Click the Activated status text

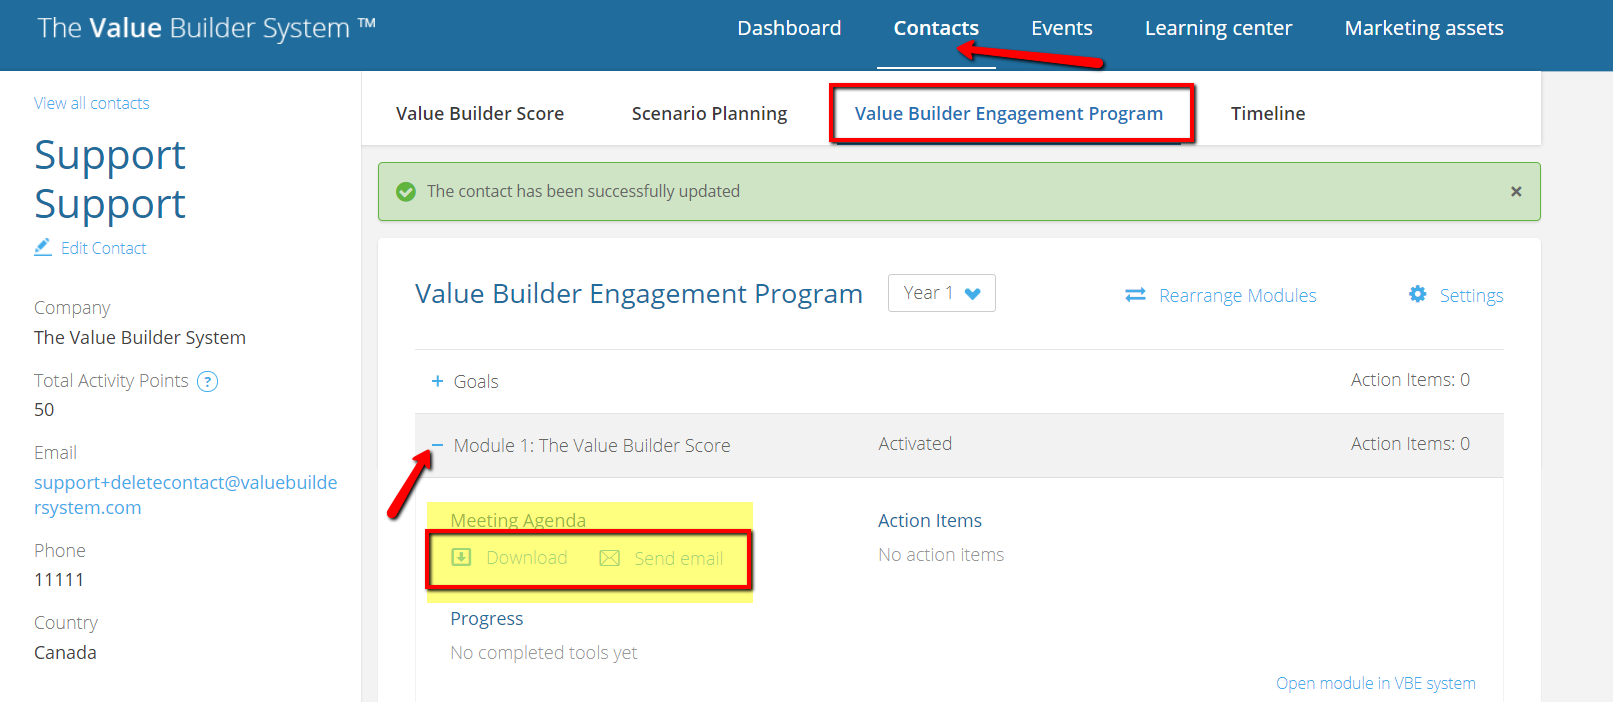(x=915, y=444)
